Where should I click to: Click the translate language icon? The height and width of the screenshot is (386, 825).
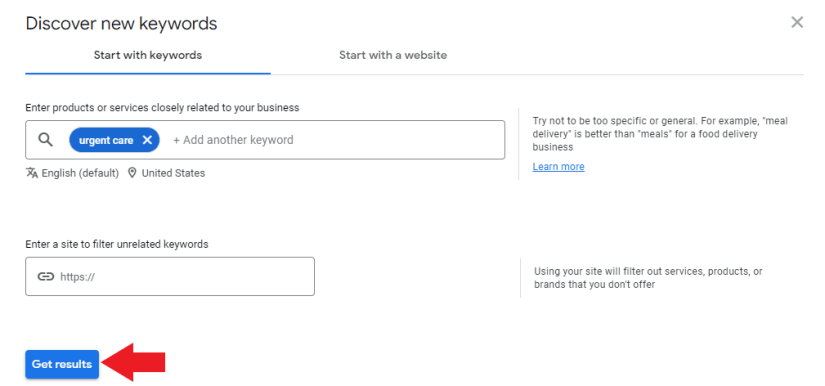click(32, 172)
